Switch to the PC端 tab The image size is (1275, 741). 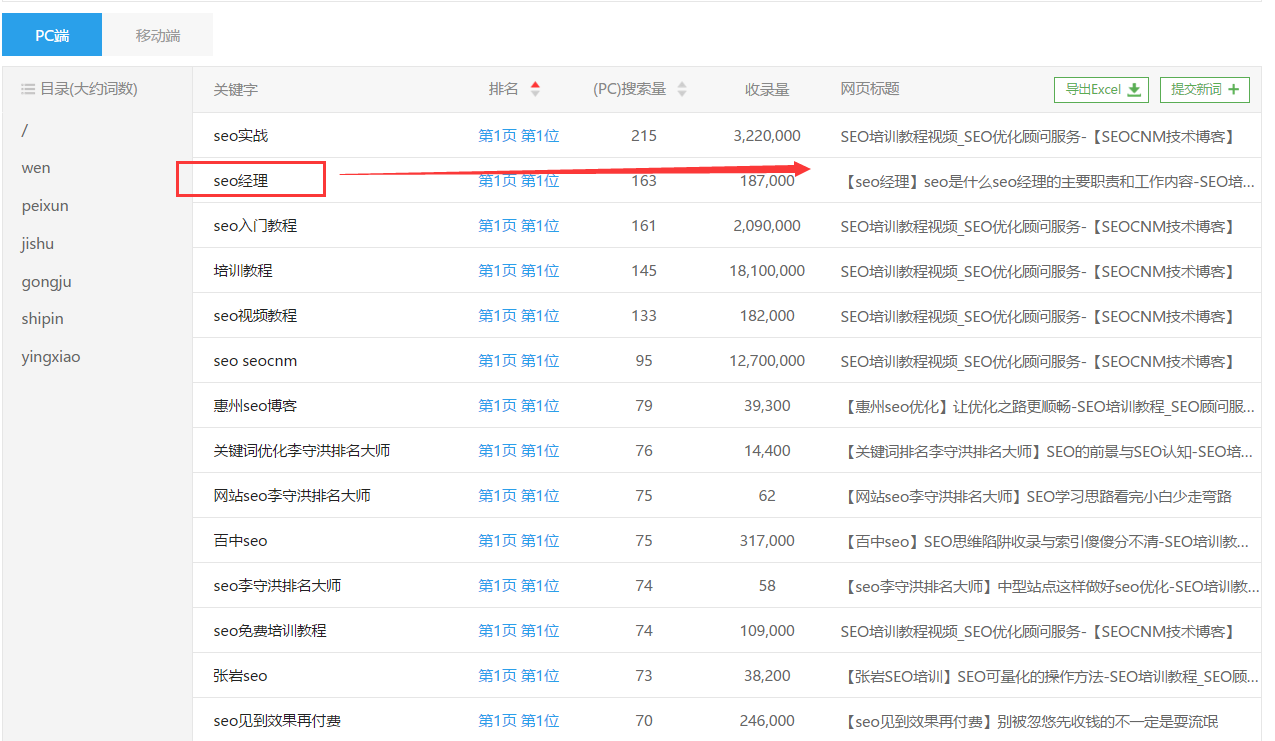pyautogui.click(x=52, y=35)
